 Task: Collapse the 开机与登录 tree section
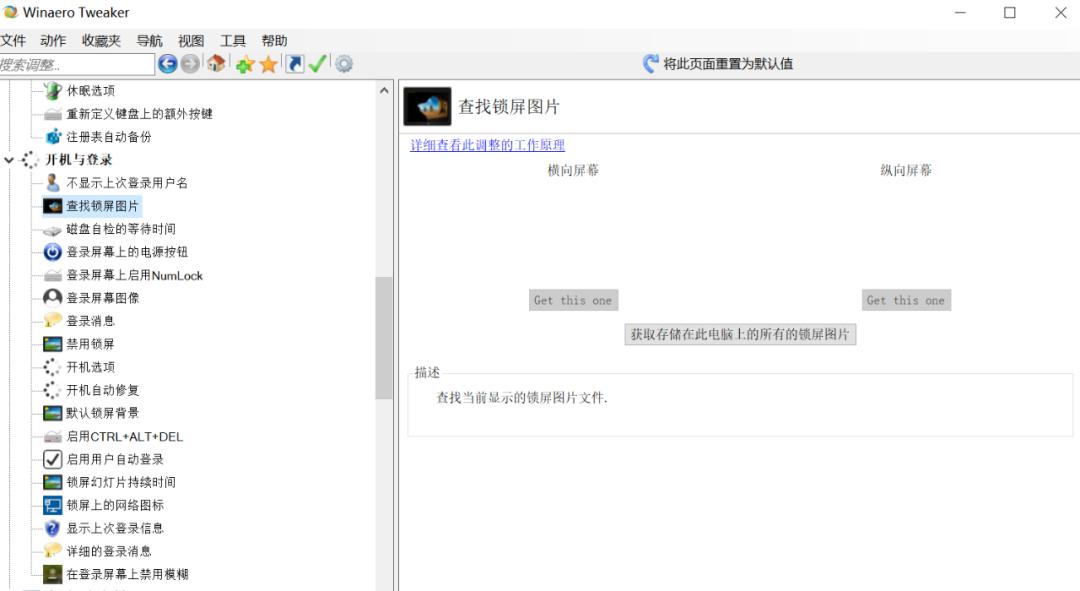tap(9, 159)
